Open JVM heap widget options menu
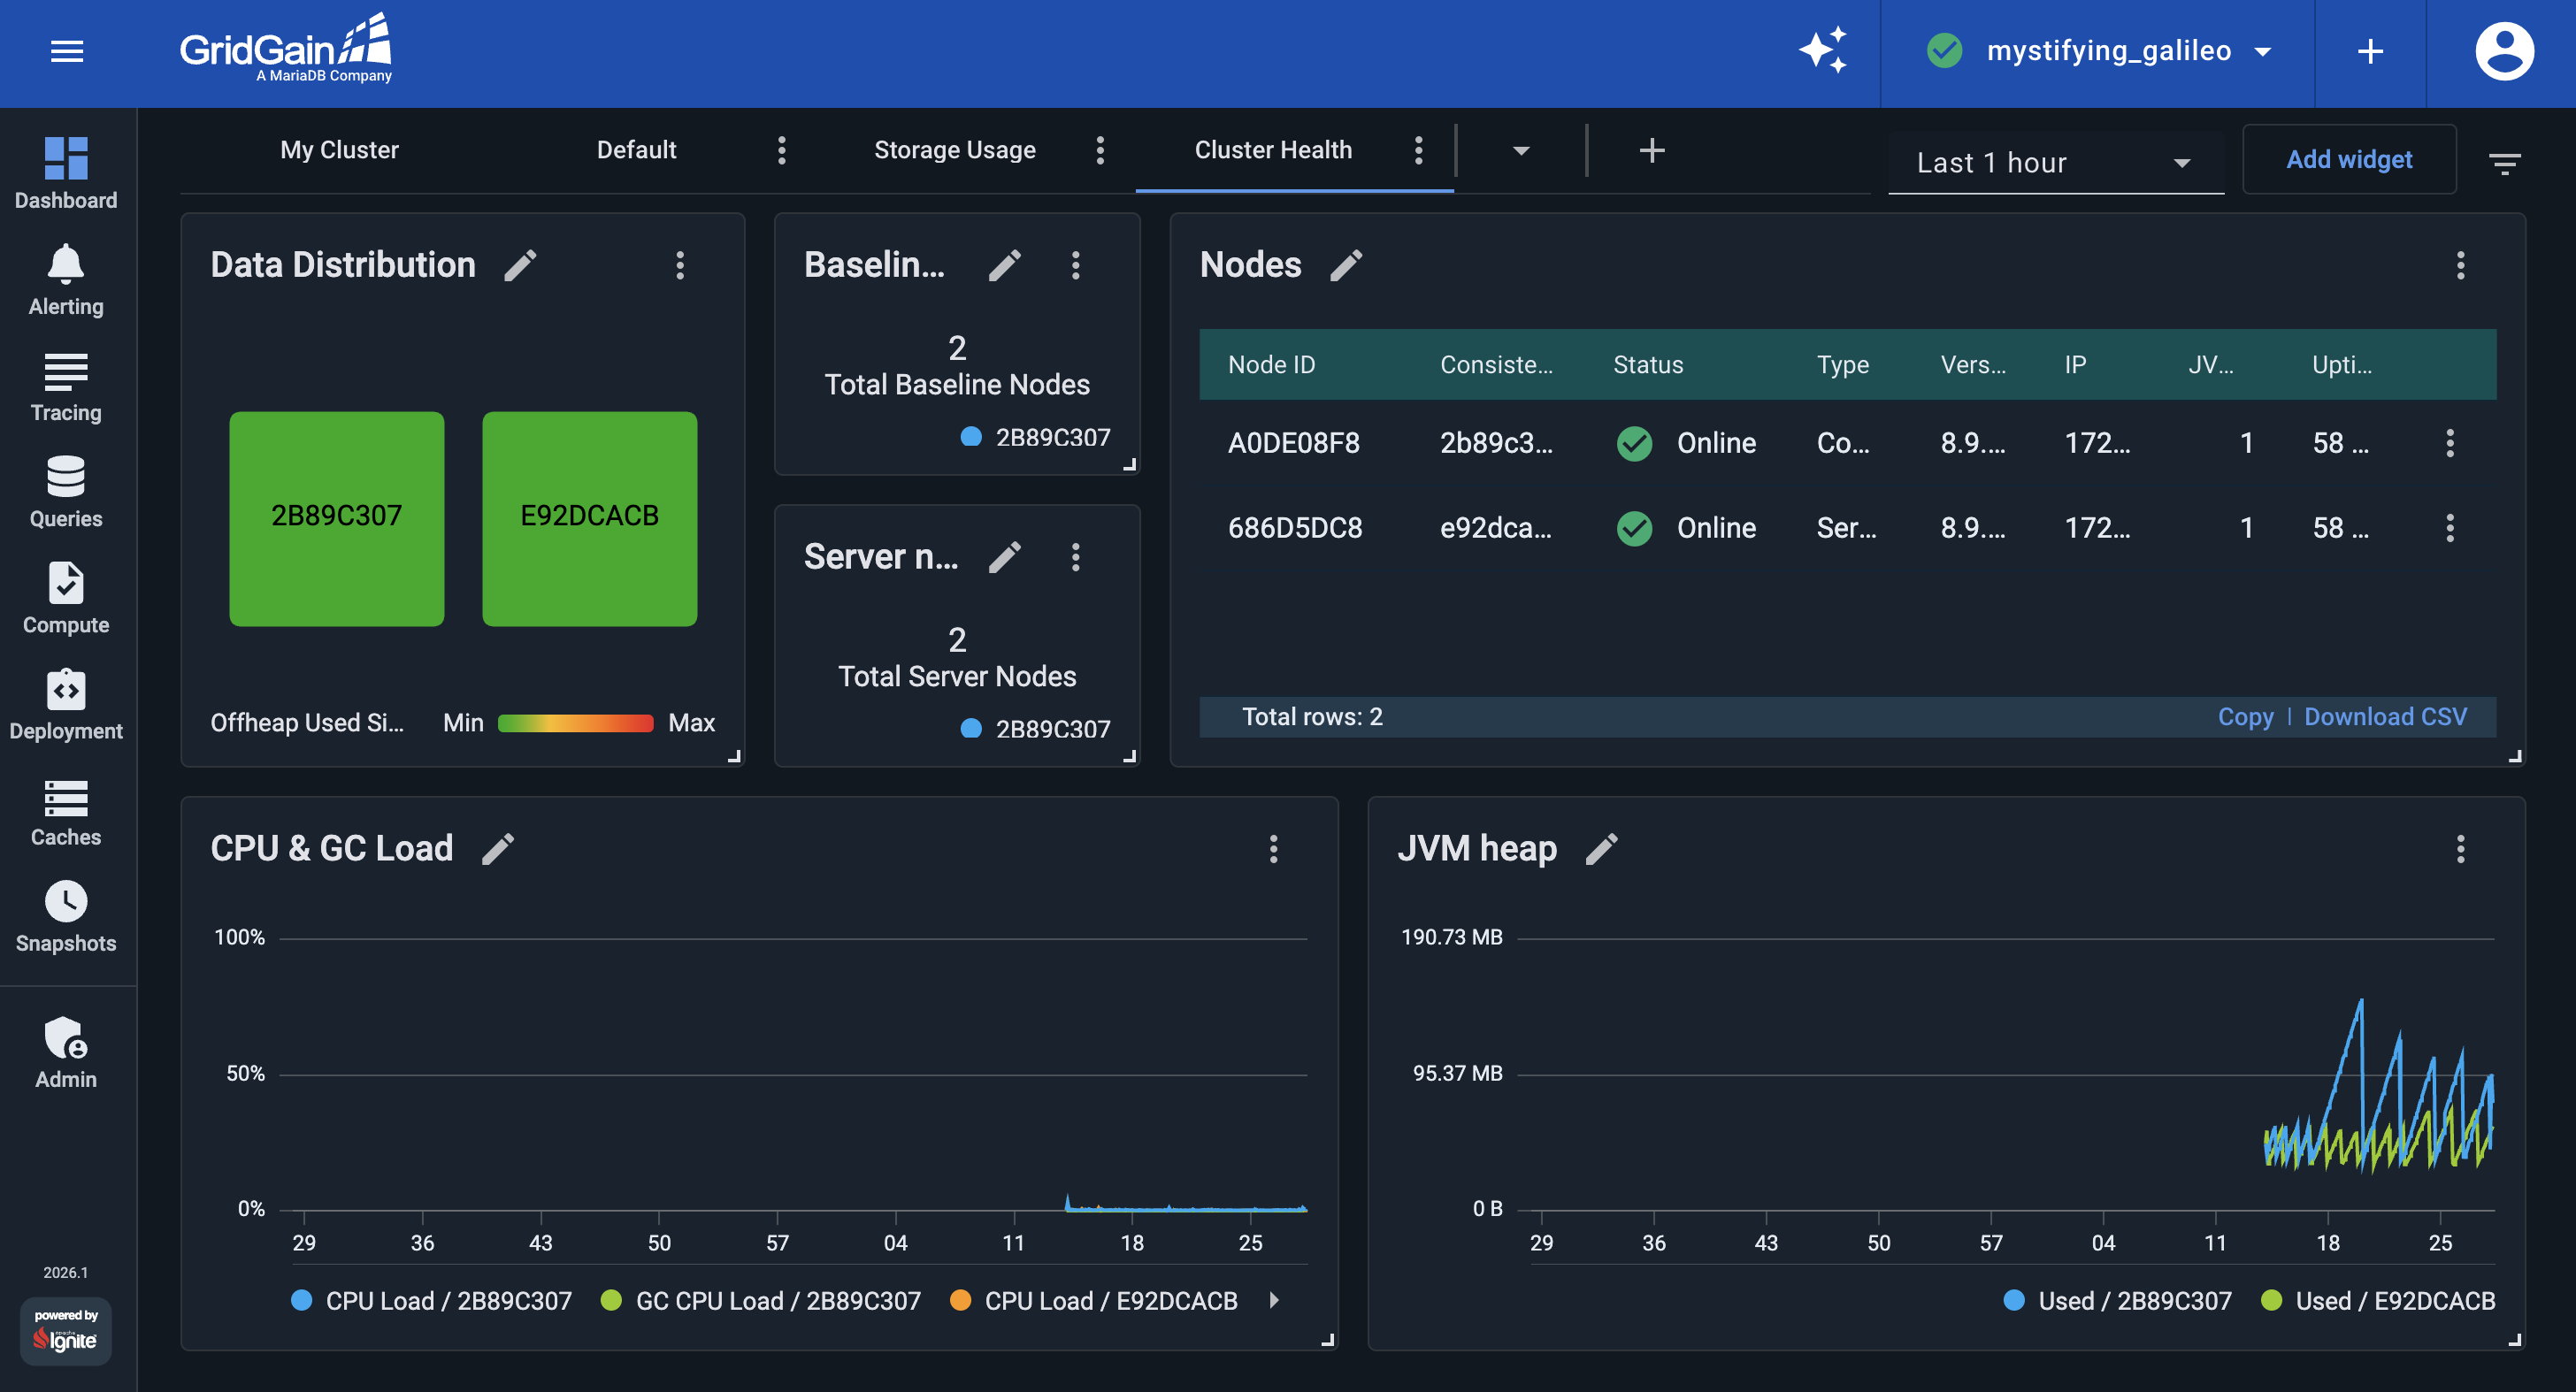This screenshot has width=2576, height=1392. (2460, 849)
